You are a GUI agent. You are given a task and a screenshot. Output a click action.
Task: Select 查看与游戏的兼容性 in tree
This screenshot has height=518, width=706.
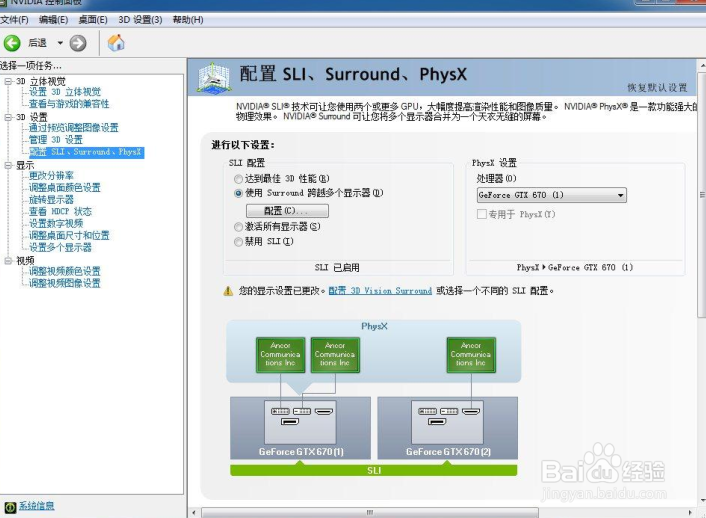point(69,104)
